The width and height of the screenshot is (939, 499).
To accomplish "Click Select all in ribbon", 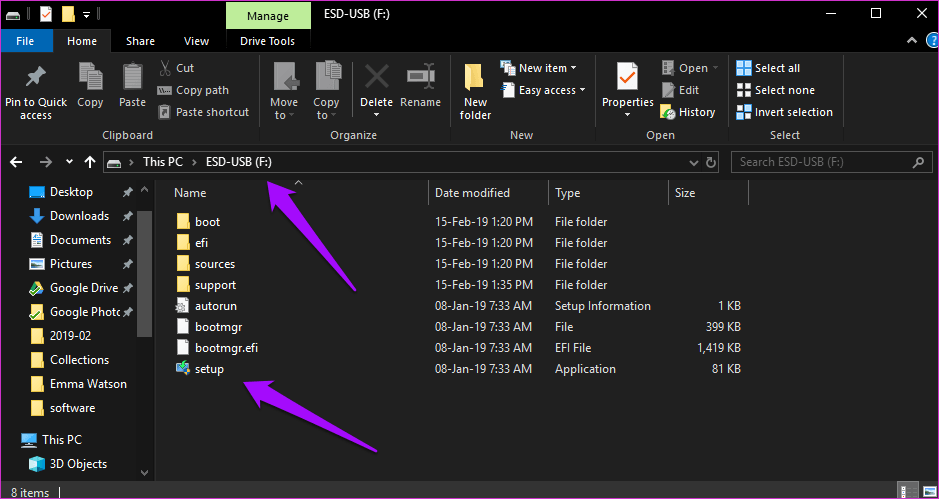I will click(x=768, y=68).
